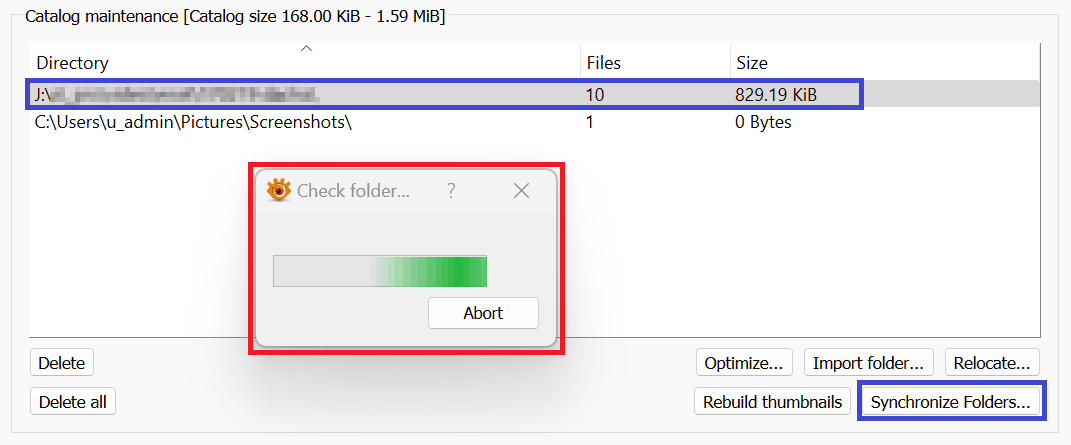
Task: Rebuild thumbnails for the catalog
Action: click(x=772, y=402)
